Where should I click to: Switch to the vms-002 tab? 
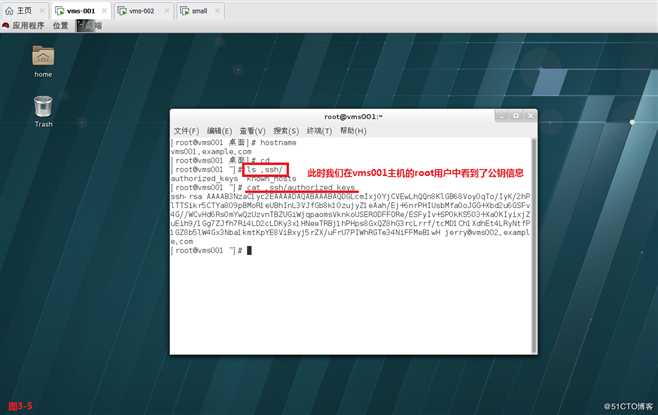click(142, 11)
